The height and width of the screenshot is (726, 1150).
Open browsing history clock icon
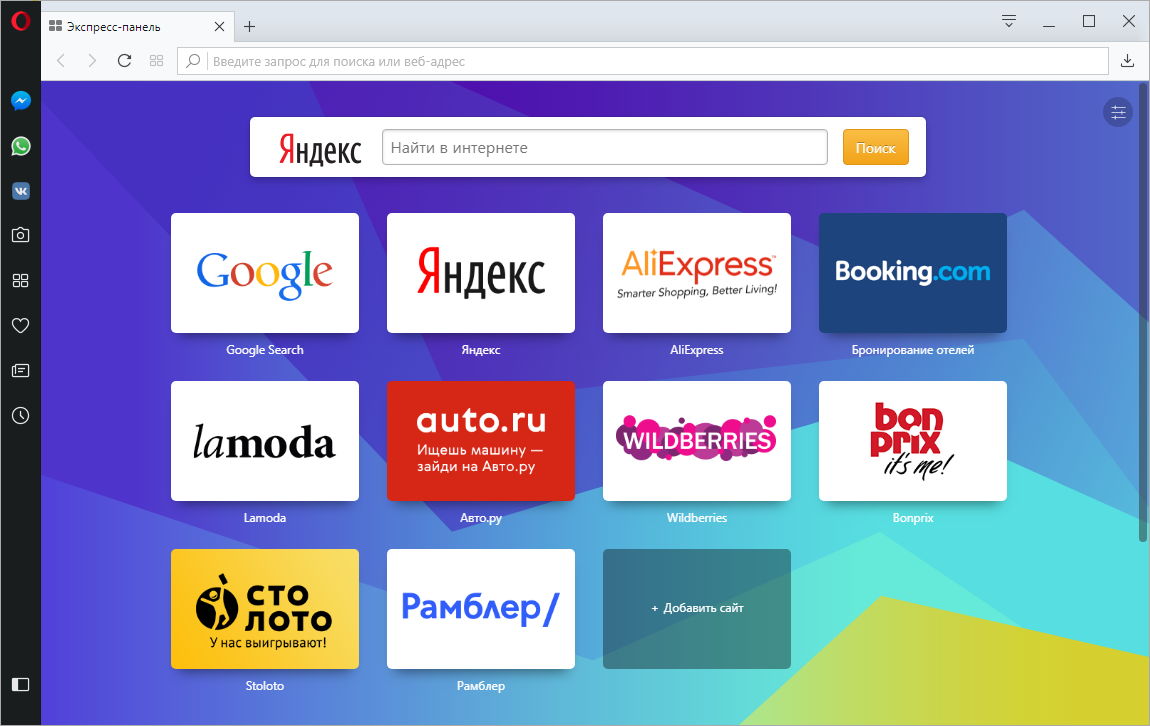coord(21,416)
